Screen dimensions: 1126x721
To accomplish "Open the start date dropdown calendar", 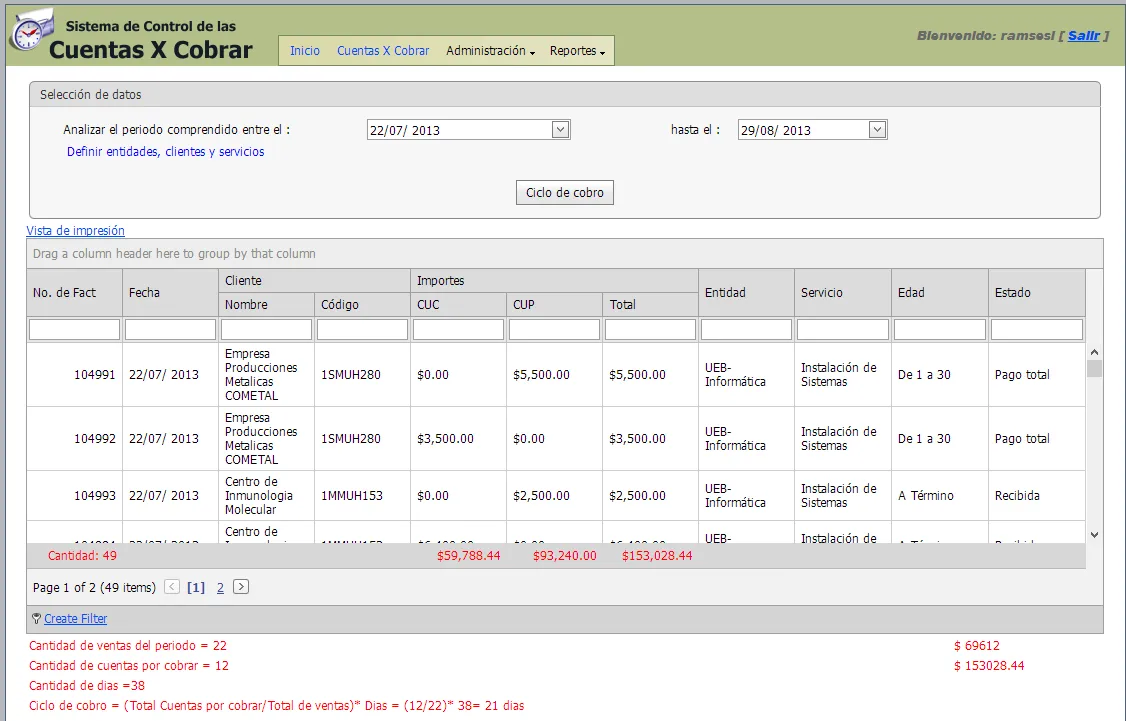I will tap(560, 129).
